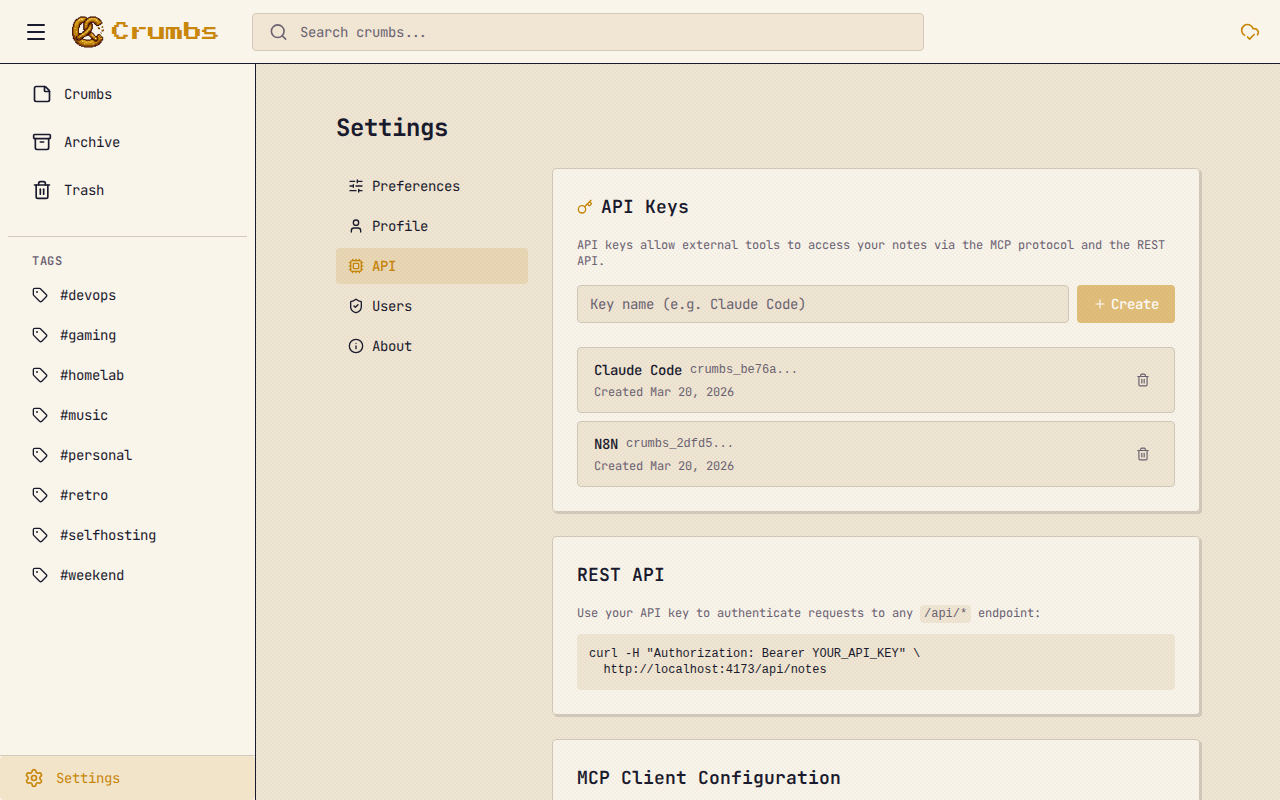Click the Settings gear icon

coord(34,778)
